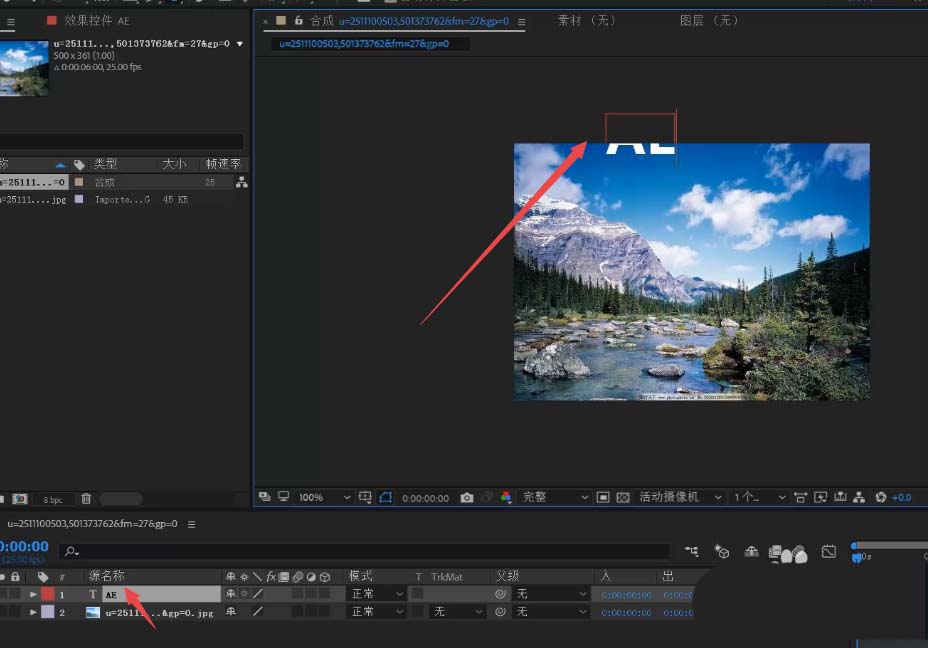The image size is (928, 648).
Task: Click the viewer timecode 0:00:00:00
Action: [x=426, y=498]
